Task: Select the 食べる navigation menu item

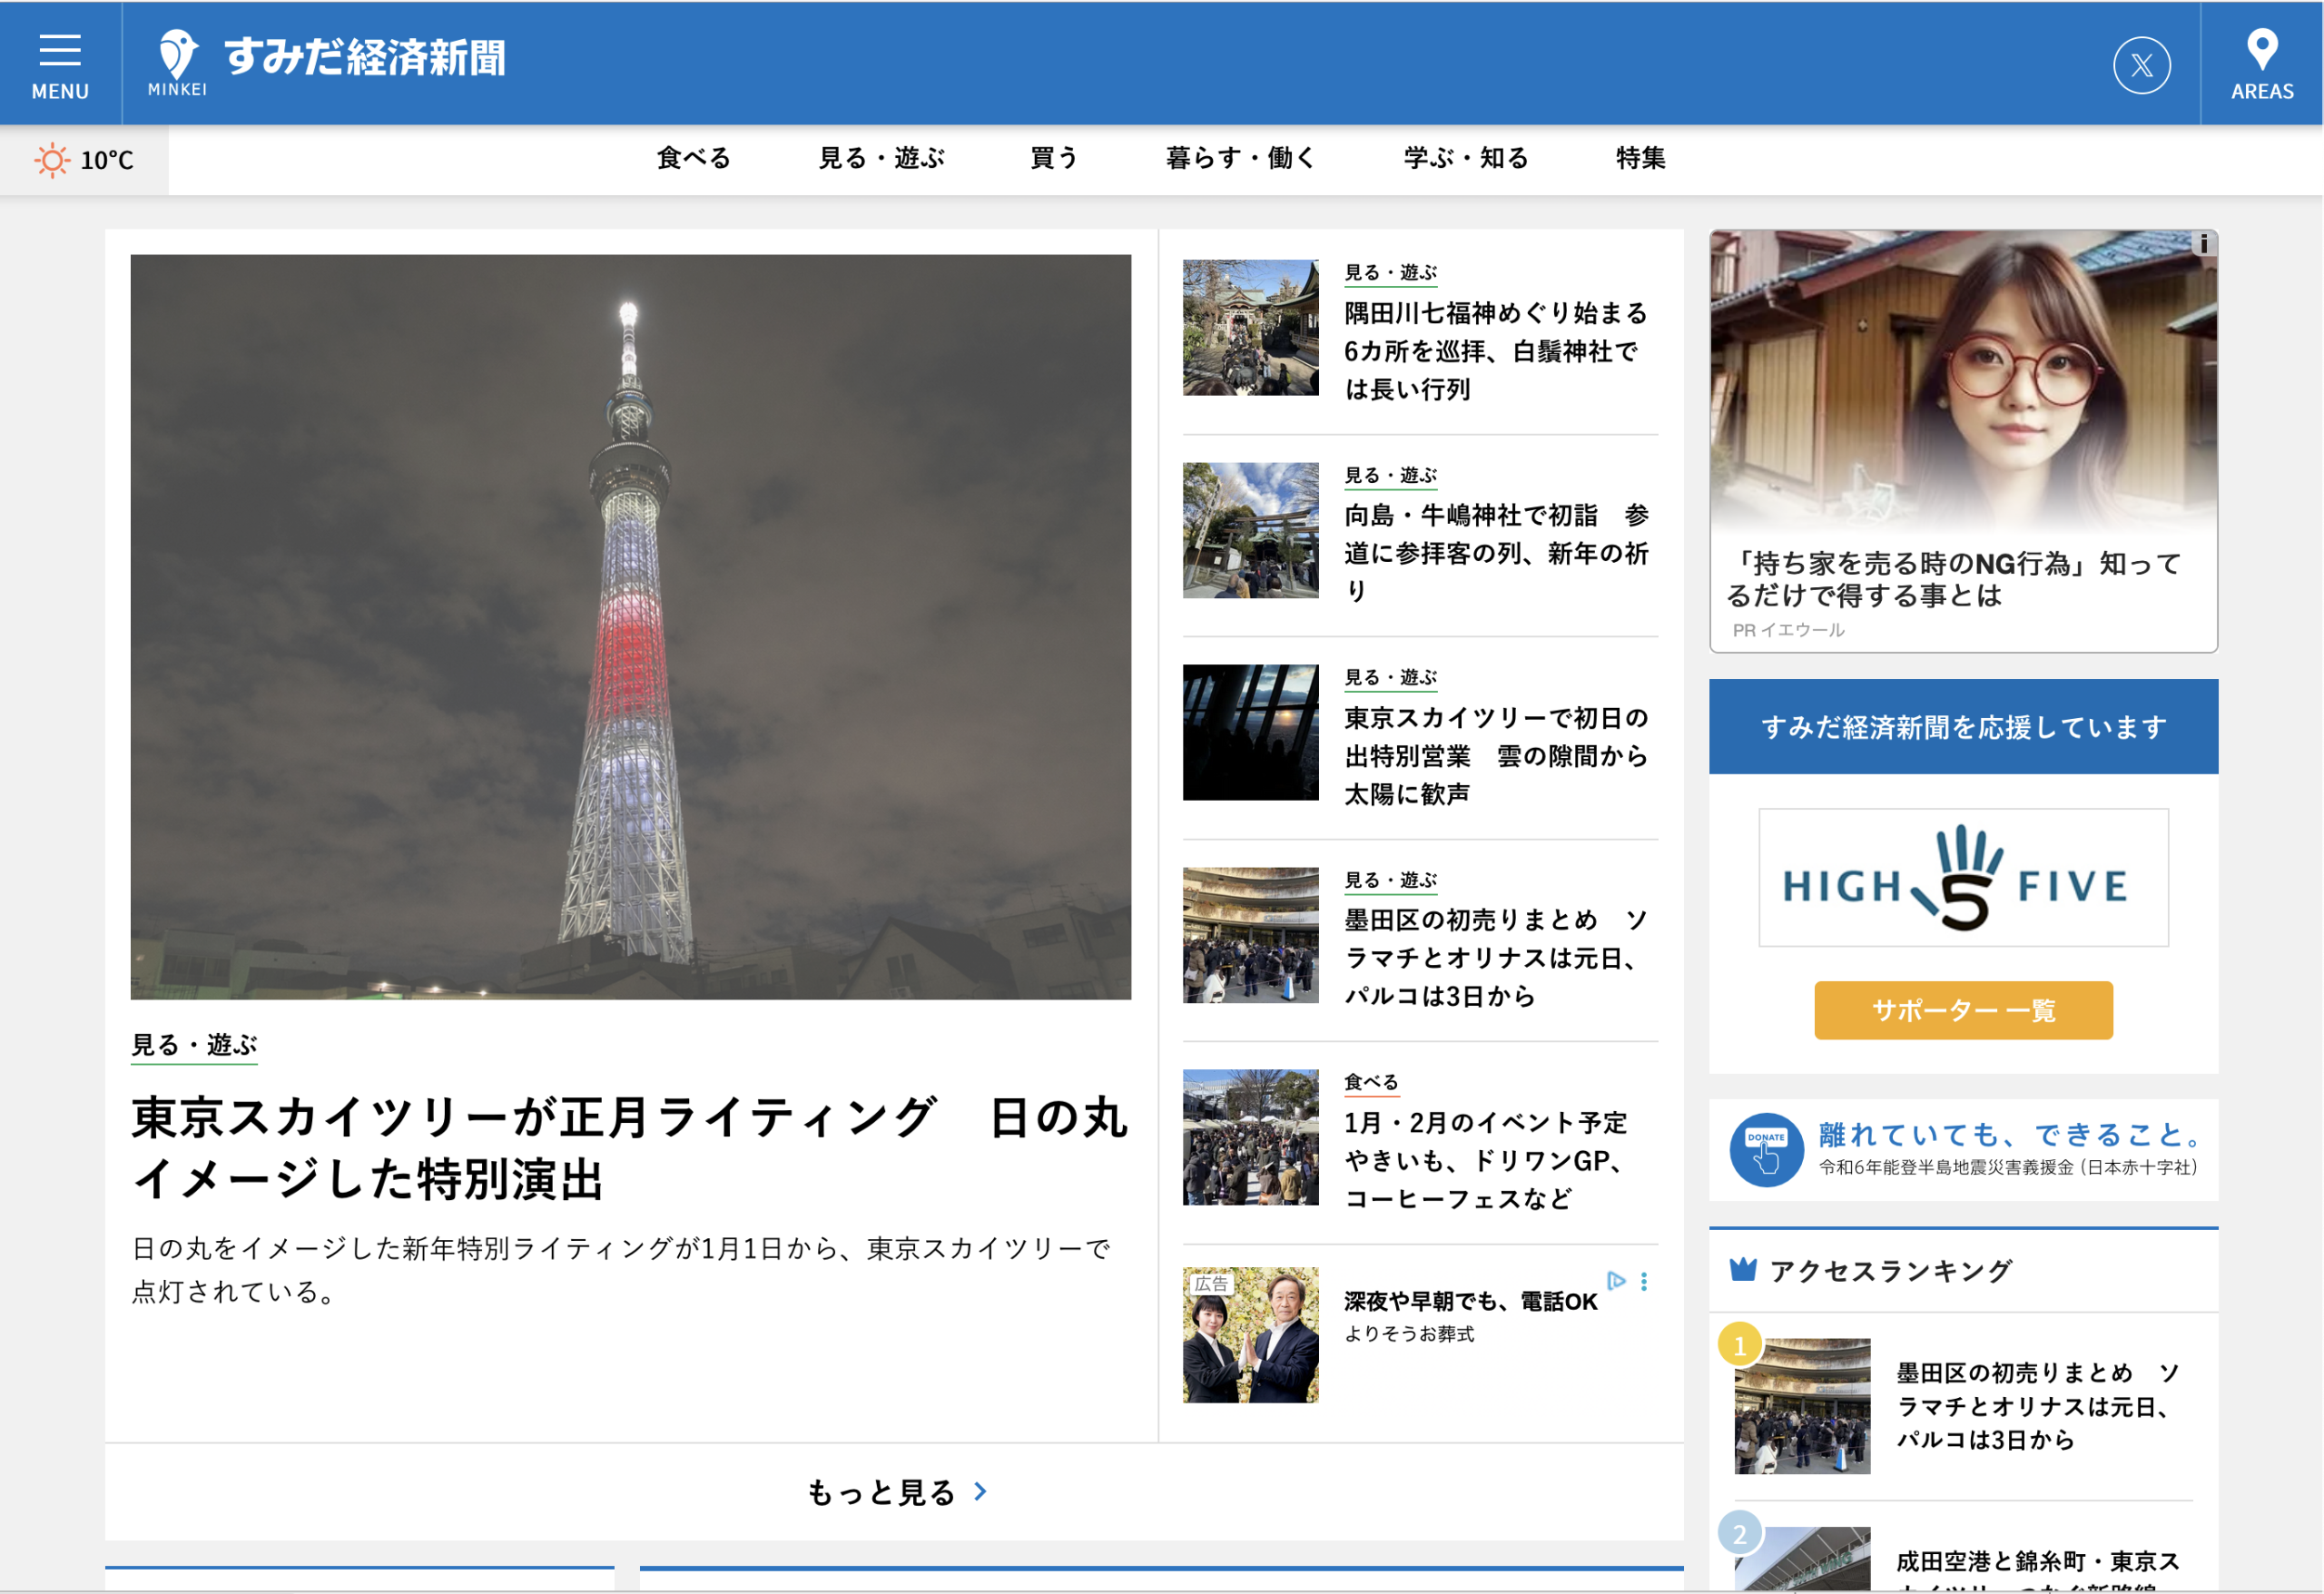Action: (x=693, y=158)
